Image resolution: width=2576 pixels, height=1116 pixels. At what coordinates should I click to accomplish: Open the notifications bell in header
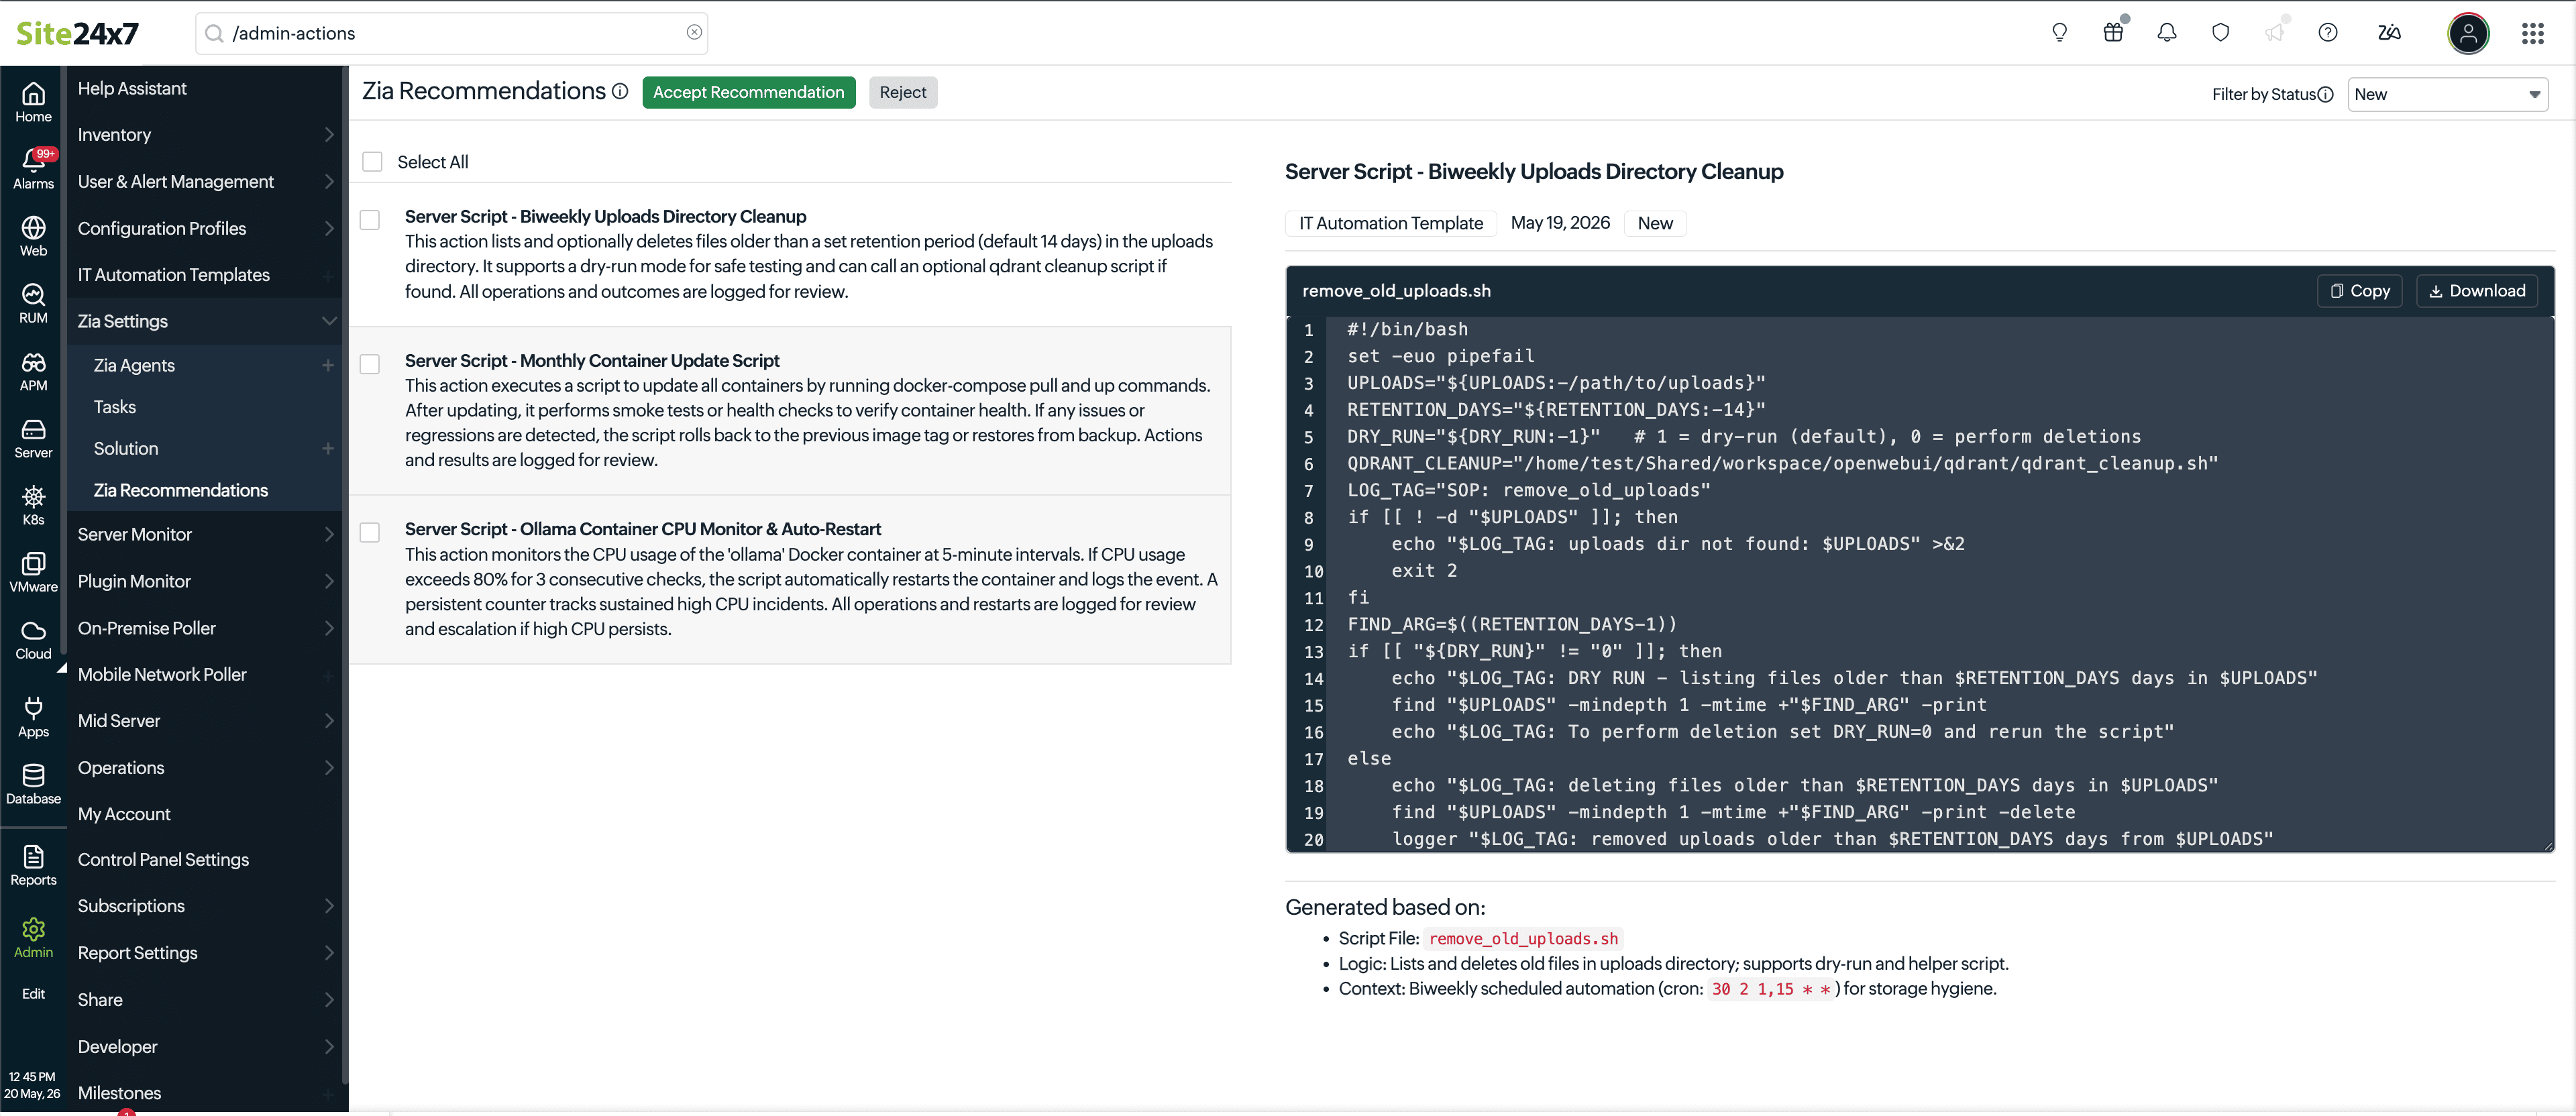[2167, 33]
